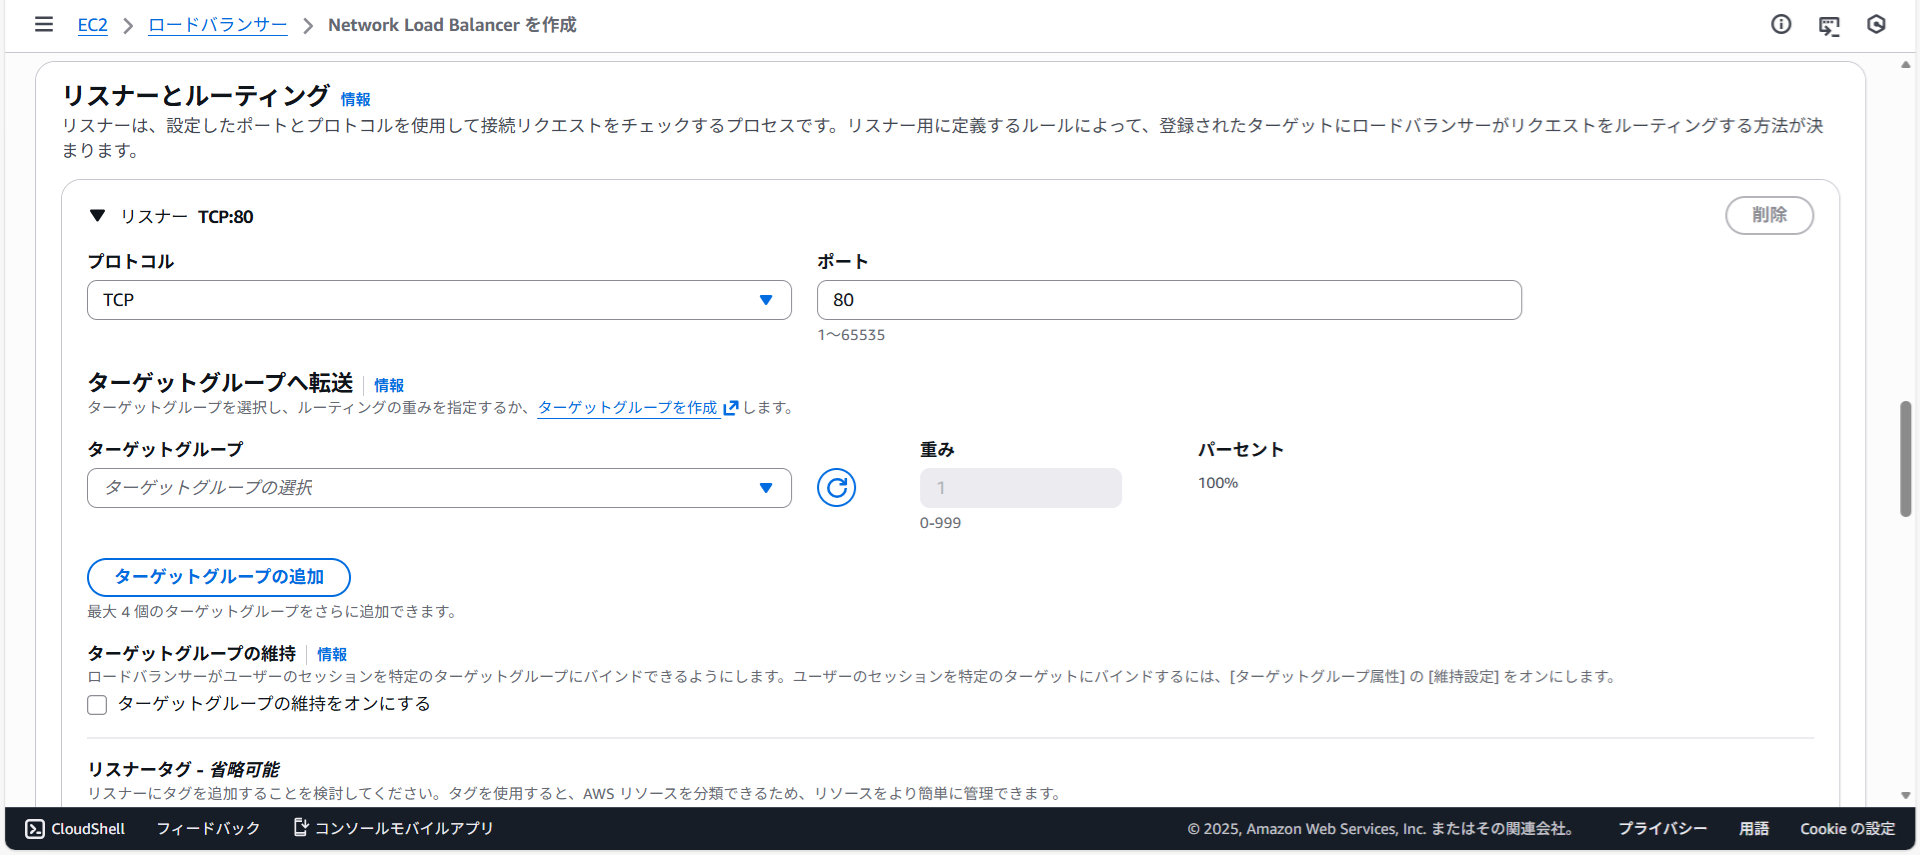The height and width of the screenshot is (855, 1920).
Task: Enable ターゲットグループの維持 checkbox
Action: [97, 705]
